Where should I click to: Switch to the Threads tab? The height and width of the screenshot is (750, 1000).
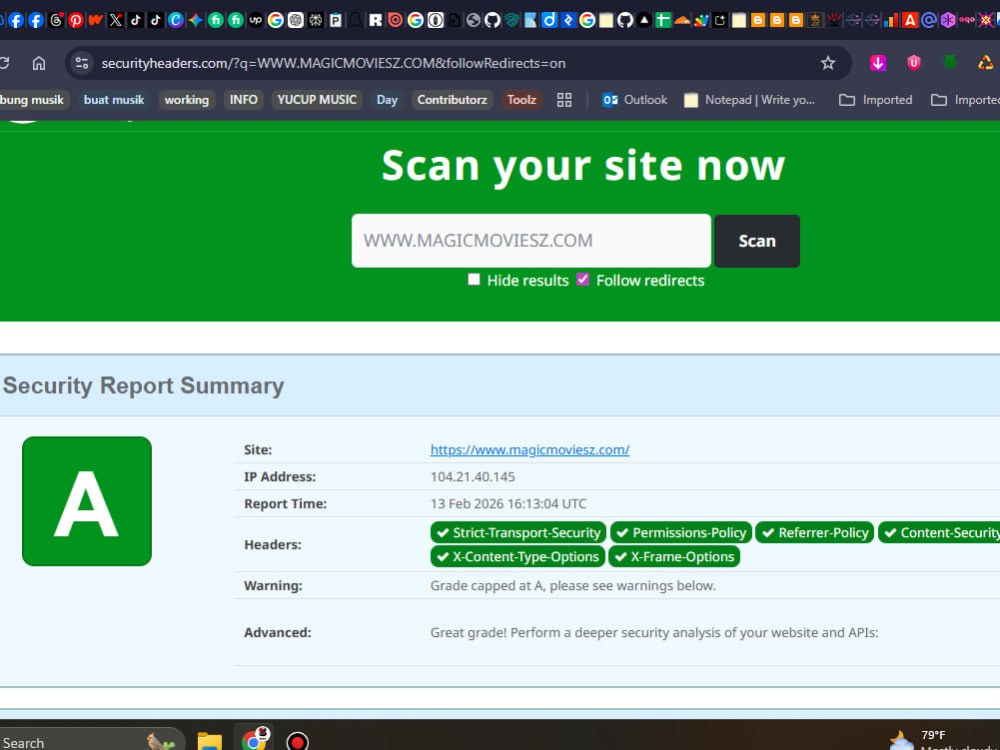[x=56, y=20]
